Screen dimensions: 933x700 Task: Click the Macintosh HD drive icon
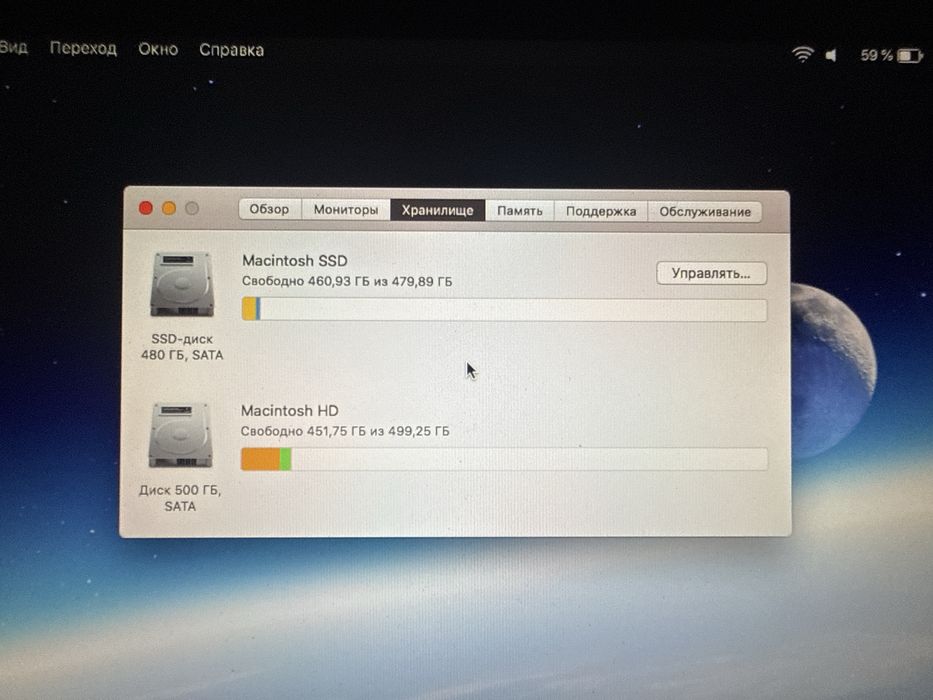(x=180, y=435)
